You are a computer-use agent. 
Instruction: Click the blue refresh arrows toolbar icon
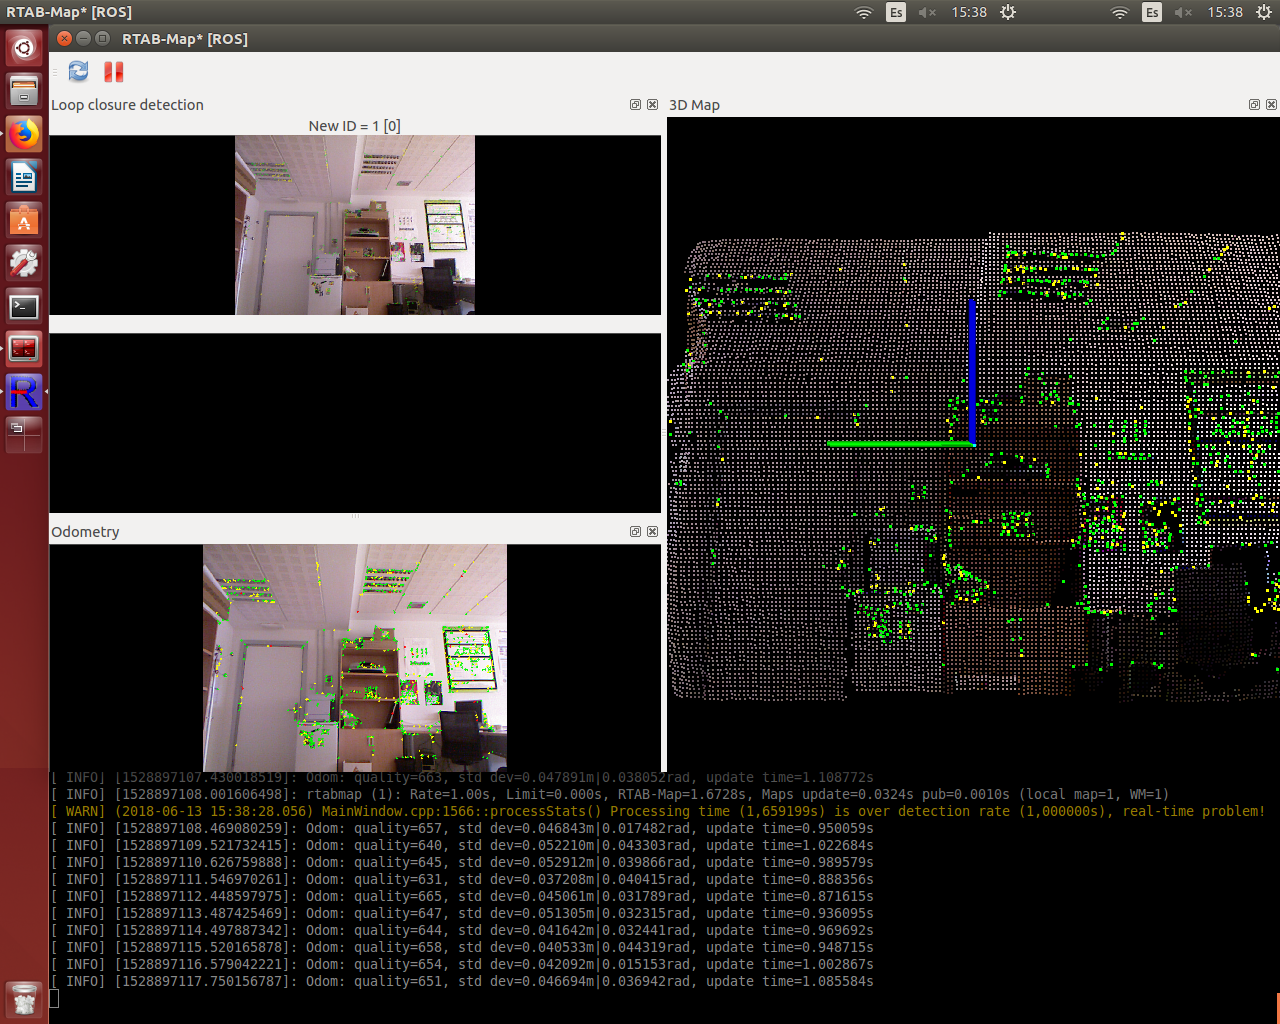tap(78, 72)
